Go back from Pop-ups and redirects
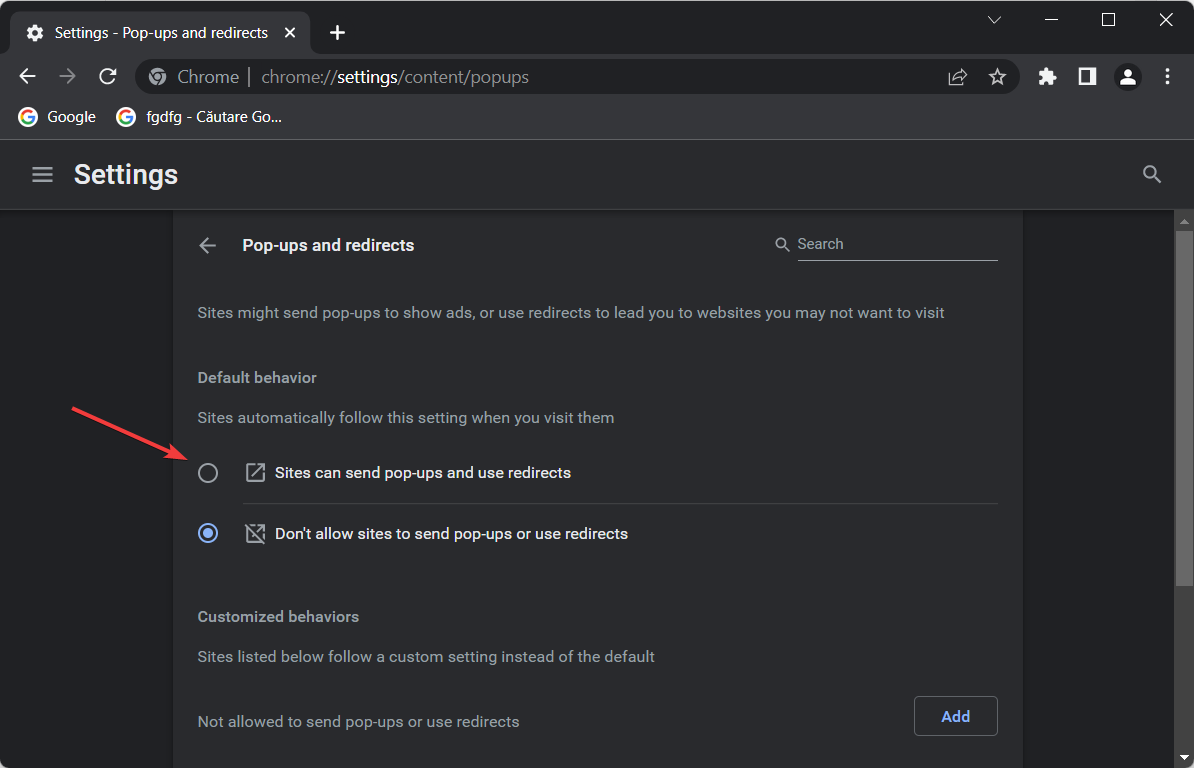This screenshot has height=768, width=1194. pyautogui.click(x=207, y=245)
